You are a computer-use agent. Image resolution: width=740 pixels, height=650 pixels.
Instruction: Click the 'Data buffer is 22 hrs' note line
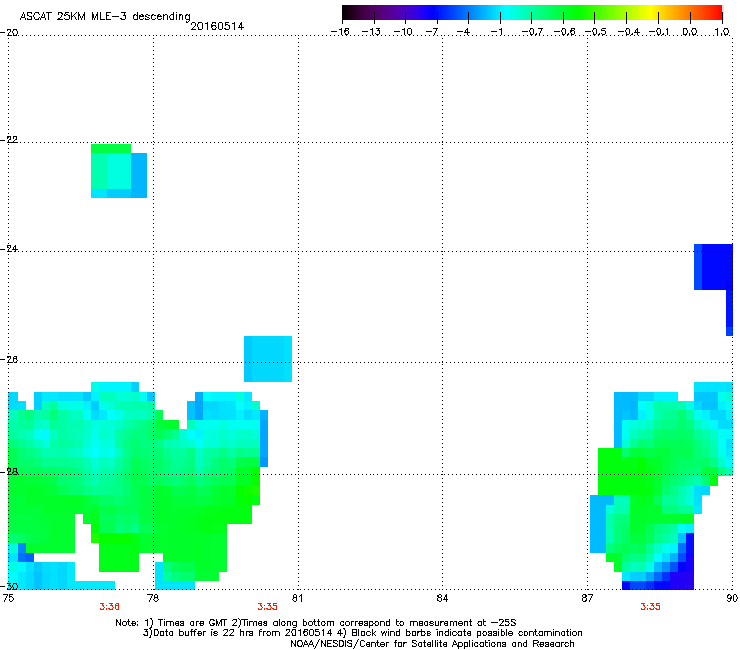362,633
